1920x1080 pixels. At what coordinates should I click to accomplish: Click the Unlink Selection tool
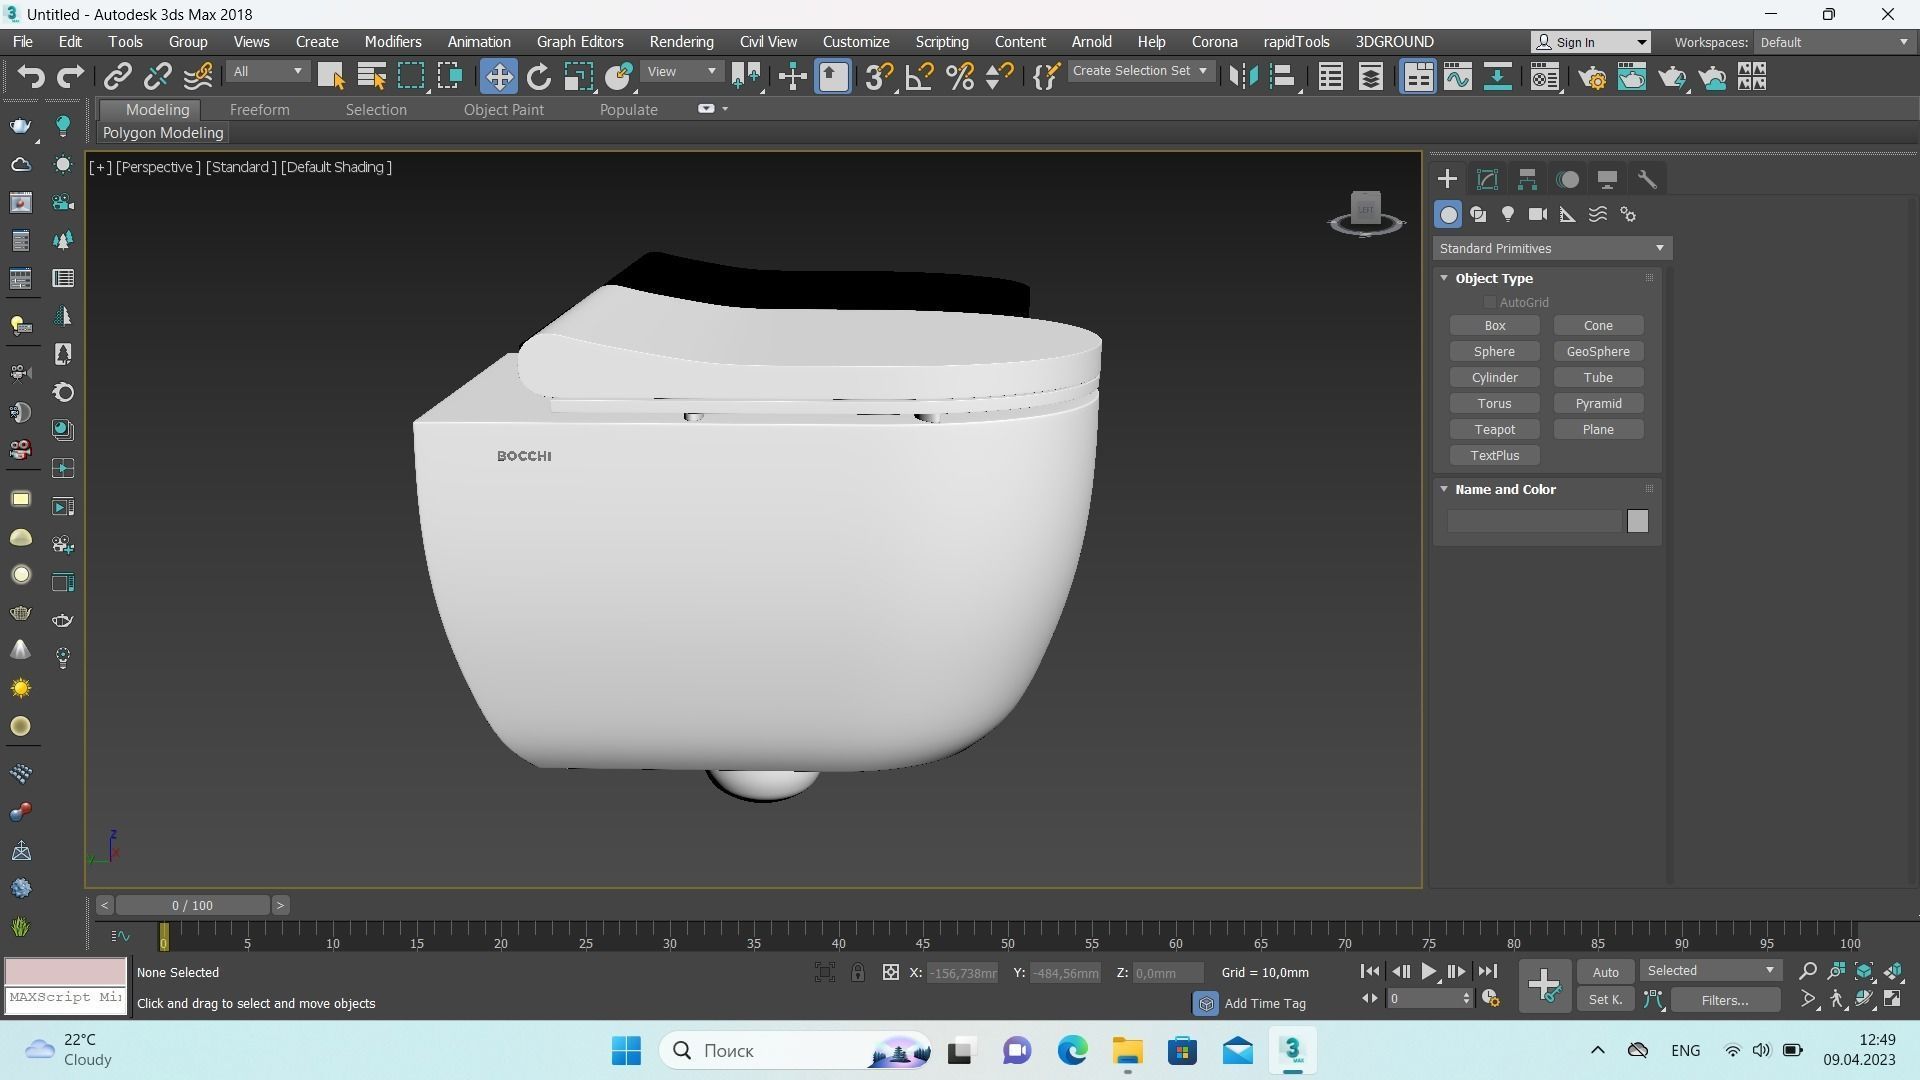point(157,77)
